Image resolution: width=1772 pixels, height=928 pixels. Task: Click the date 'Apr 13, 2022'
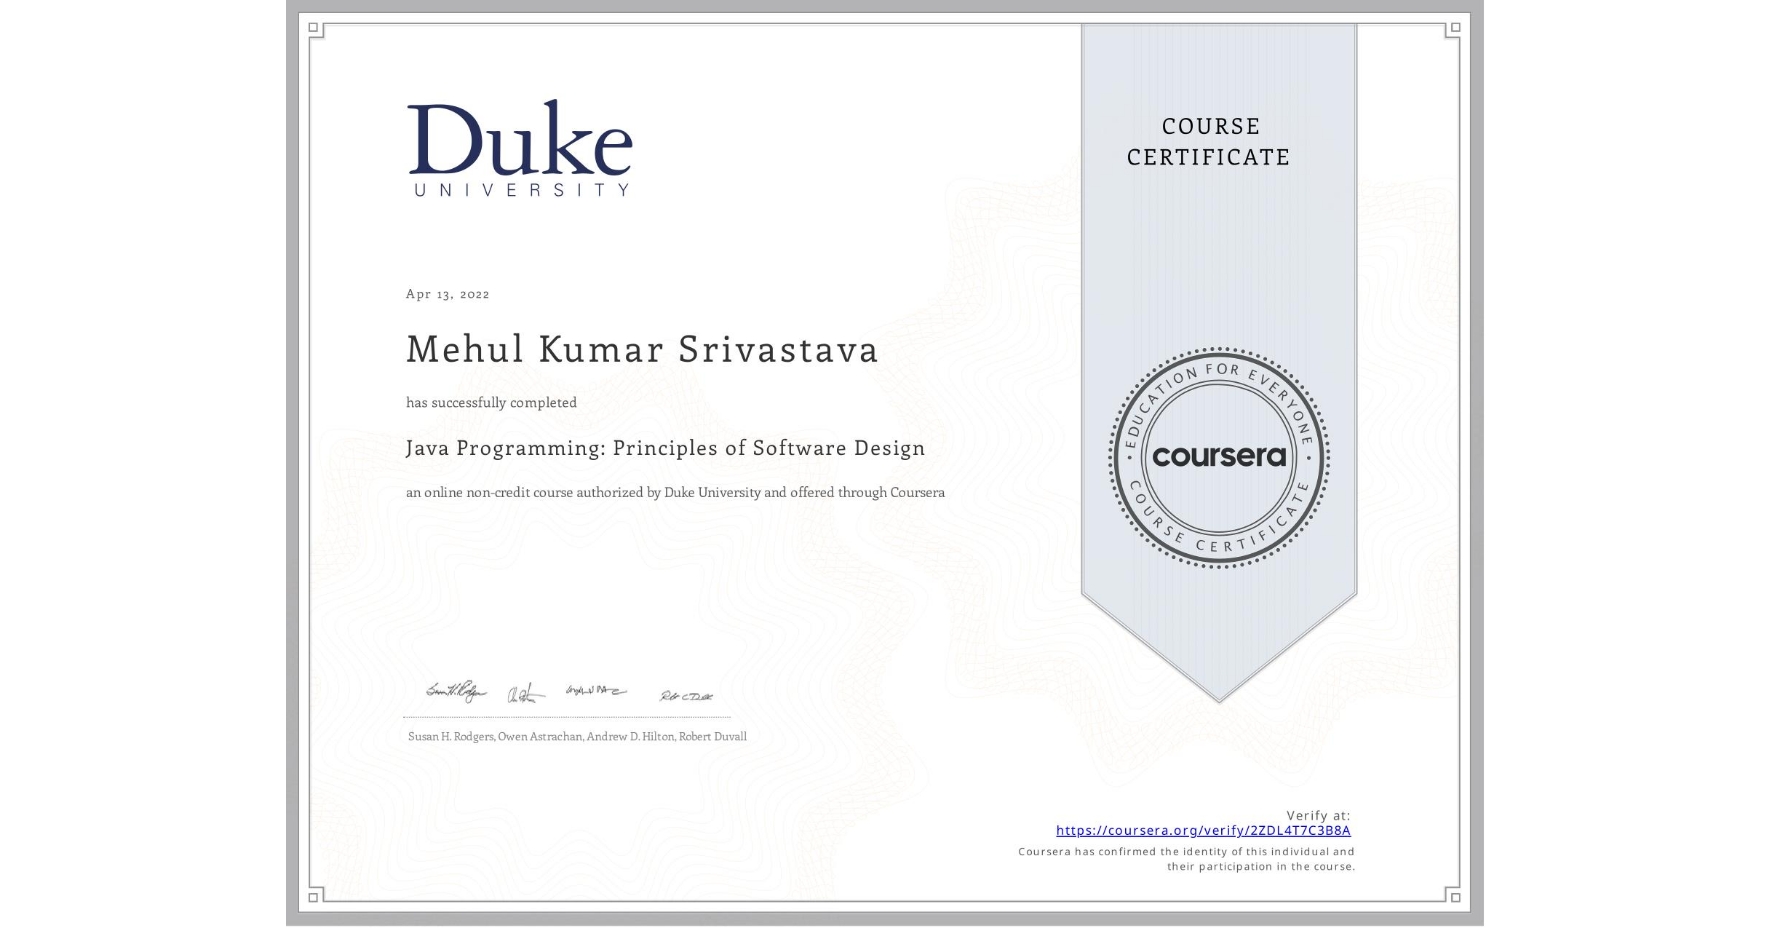pos(447,293)
